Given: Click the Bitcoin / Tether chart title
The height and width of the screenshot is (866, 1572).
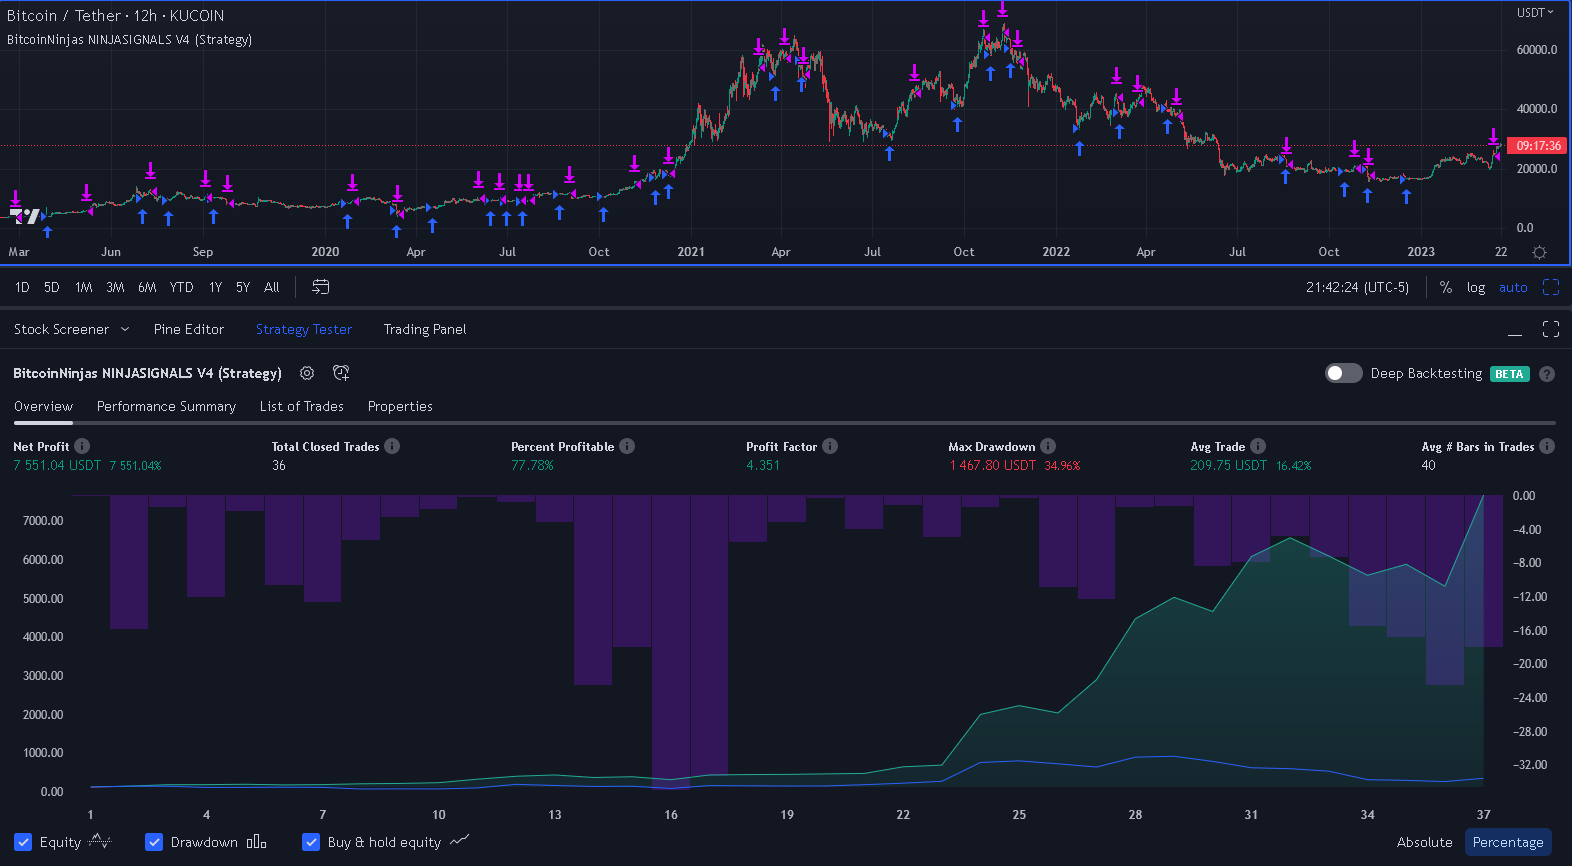Looking at the screenshot, I should pos(115,16).
